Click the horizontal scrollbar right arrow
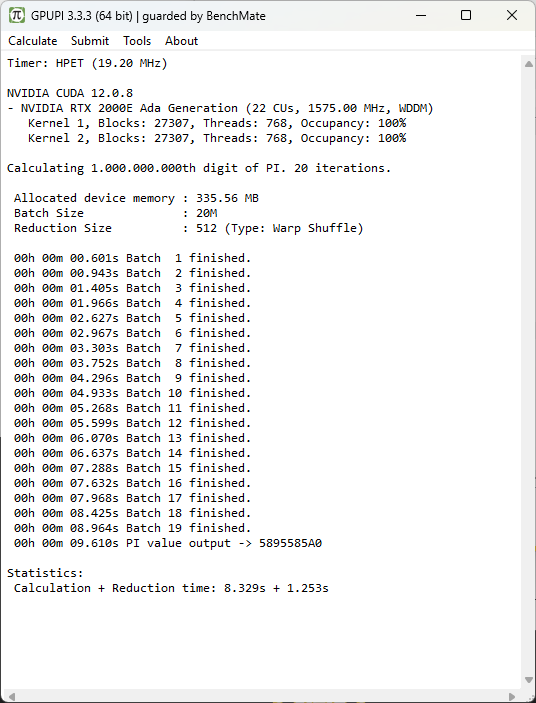The image size is (536, 703). tap(512, 697)
